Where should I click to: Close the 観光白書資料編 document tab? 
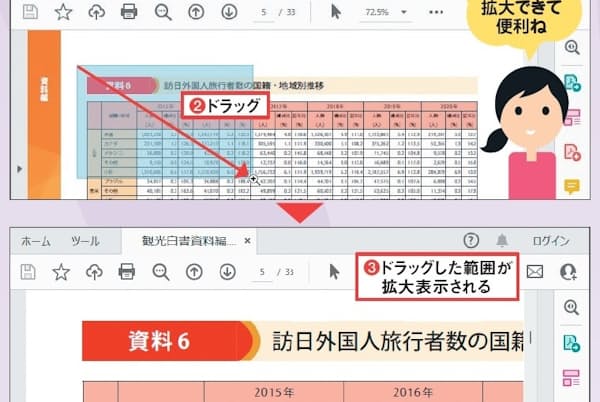[x=247, y=241]
